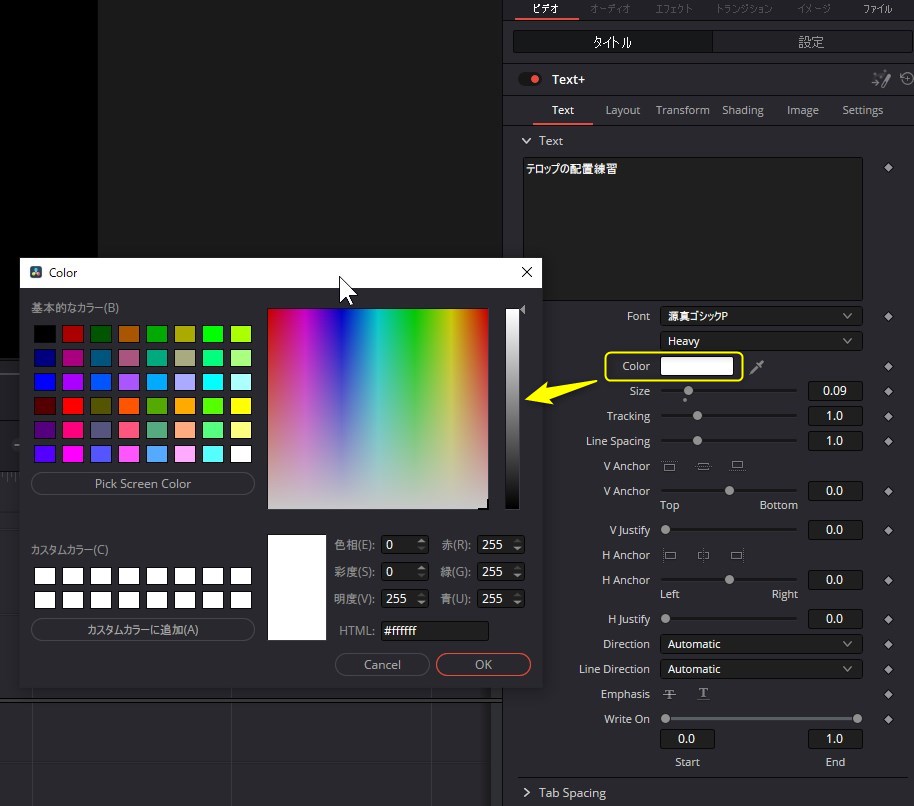
Task: Expand the Tab Spacing section
Action: click(x=526, y=793)
